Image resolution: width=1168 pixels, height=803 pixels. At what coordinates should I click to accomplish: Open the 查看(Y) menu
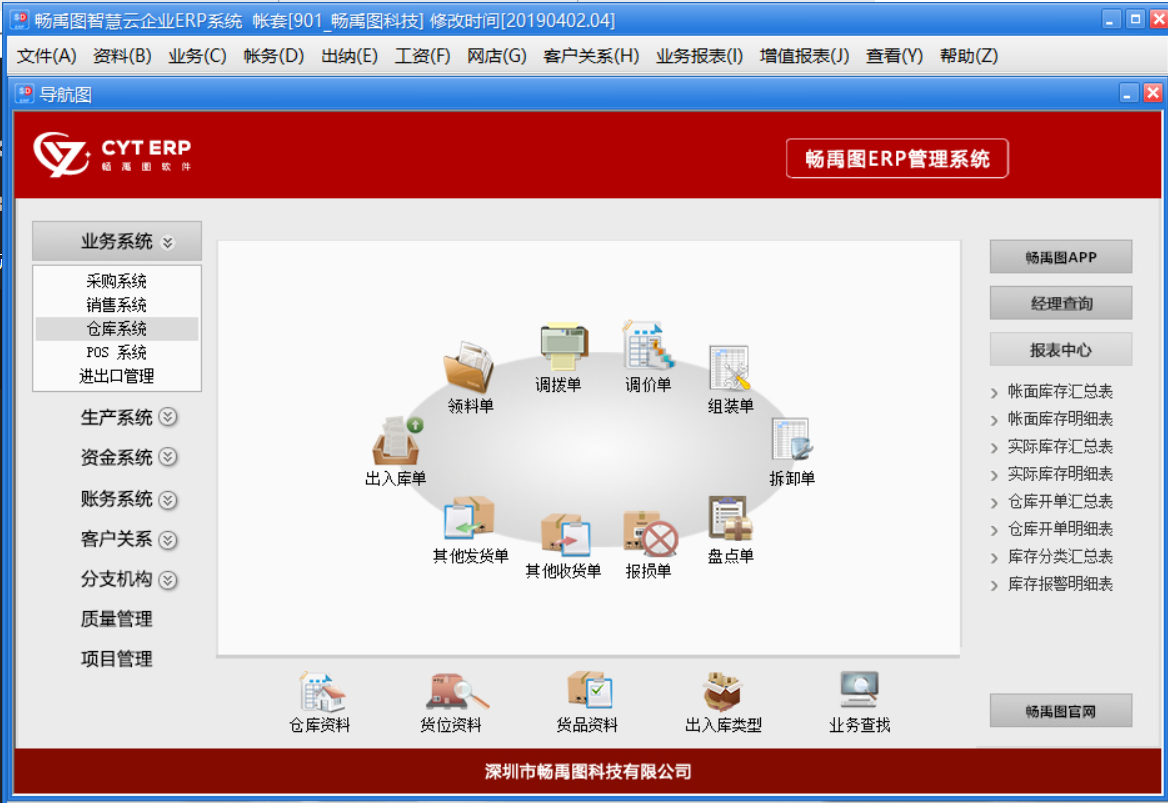(x=895, y=56)
